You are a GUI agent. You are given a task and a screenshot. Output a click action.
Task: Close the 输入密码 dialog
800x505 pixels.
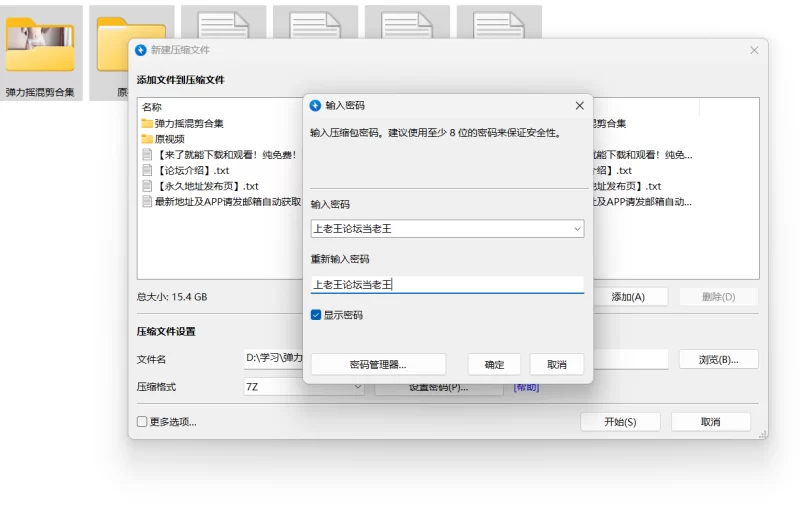[580, 106]
